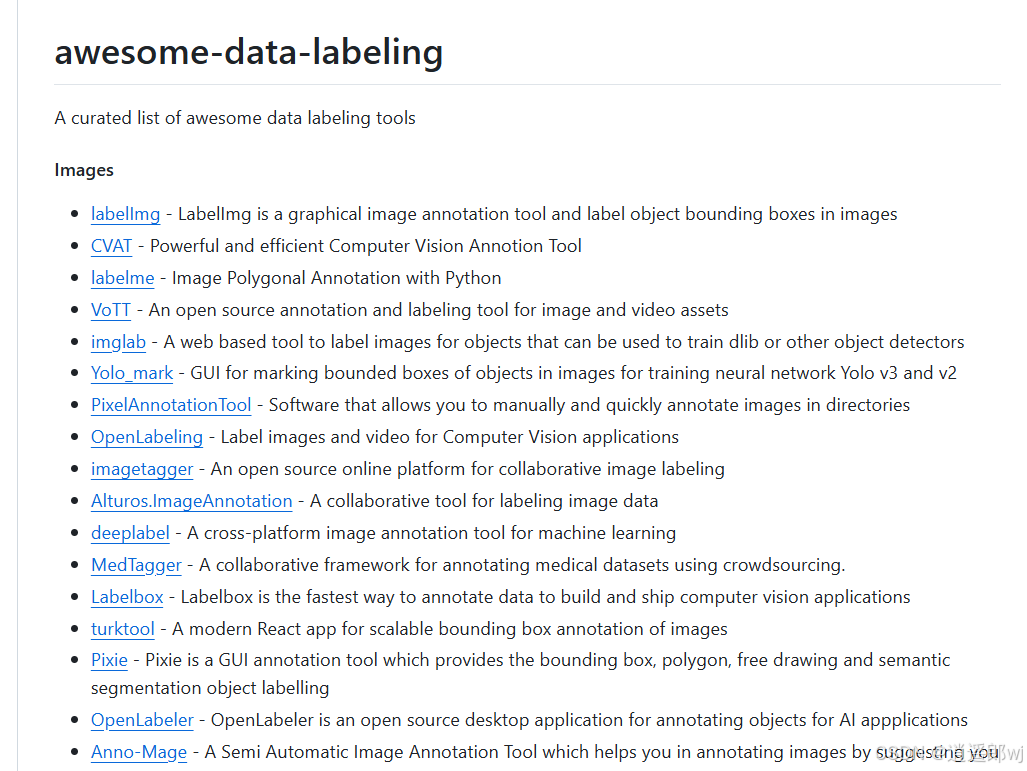Image resolution: width=1027 pixels, height=771 pixels.
Task: Follow the Anno-Mage link
Action: click(139, 752)
